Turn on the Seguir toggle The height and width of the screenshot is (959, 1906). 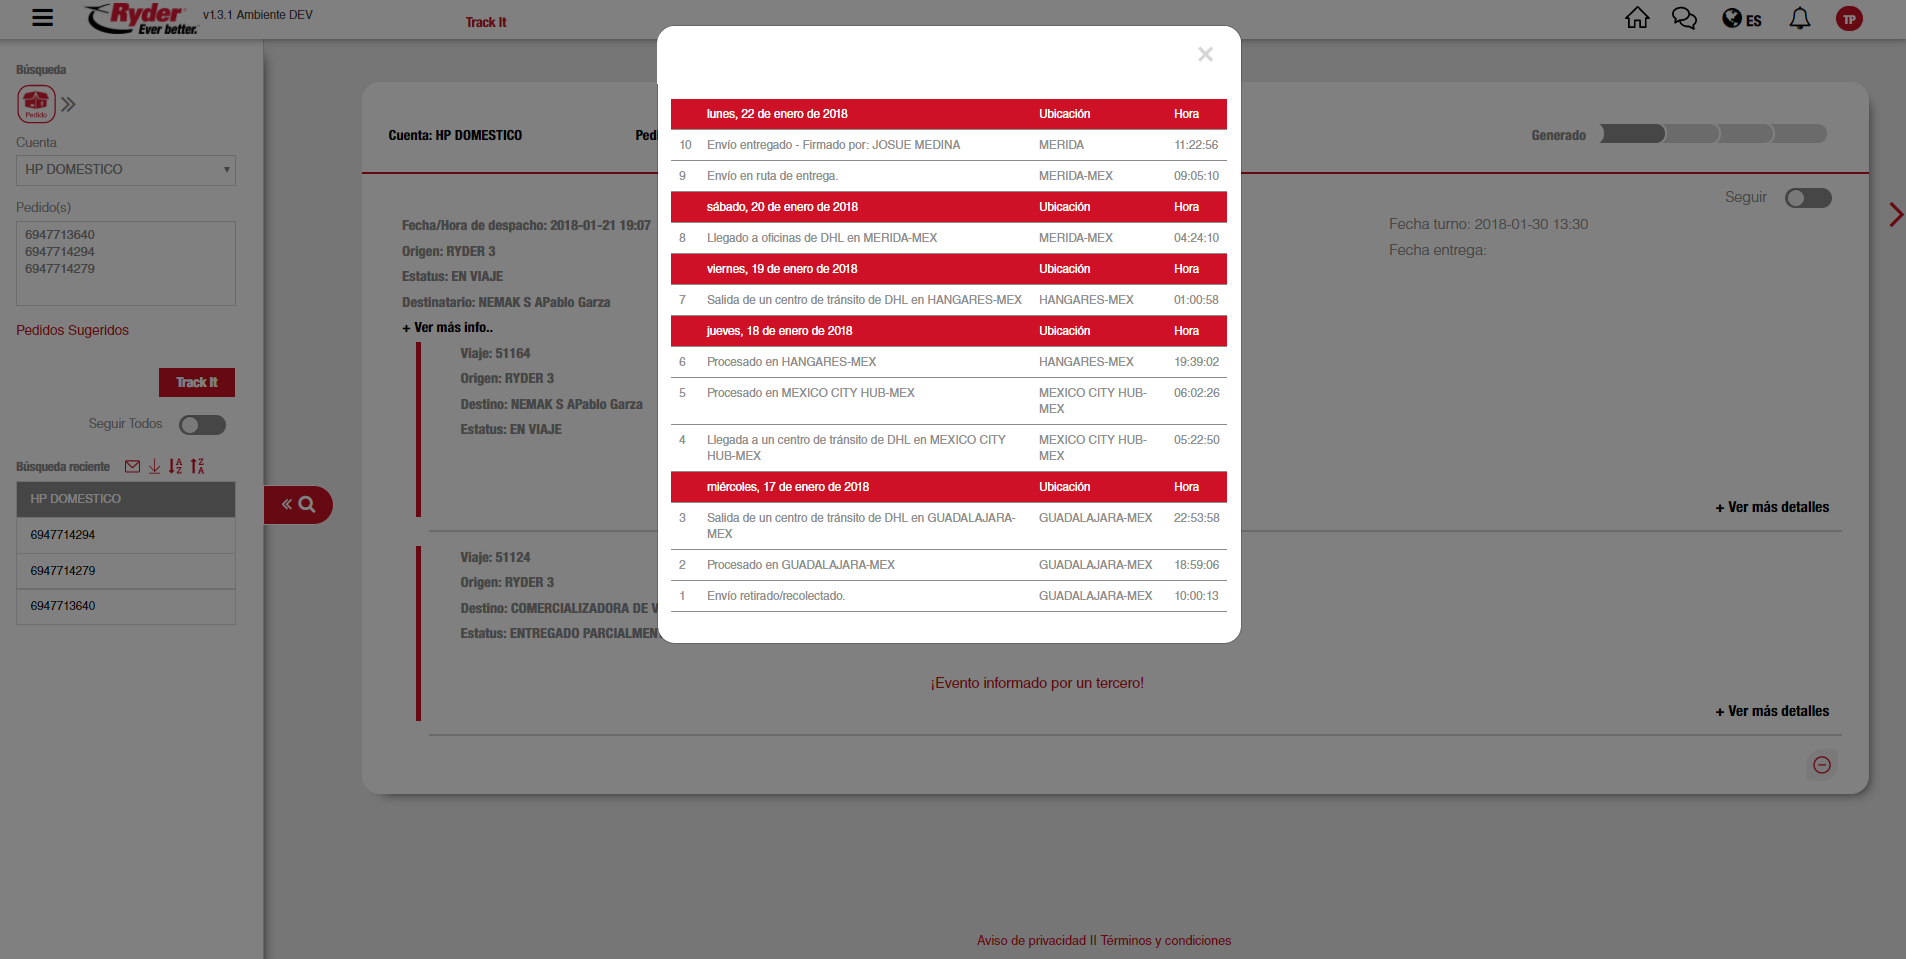pos(1808,198)
